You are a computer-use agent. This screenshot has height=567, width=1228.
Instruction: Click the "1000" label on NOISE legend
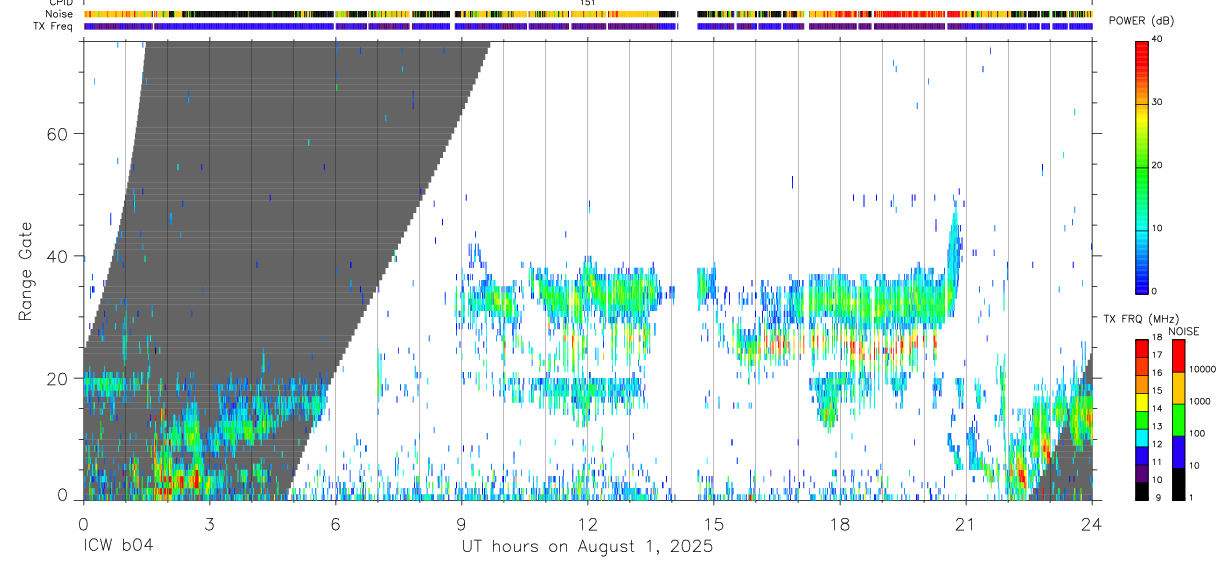[x=1201, y=402]
